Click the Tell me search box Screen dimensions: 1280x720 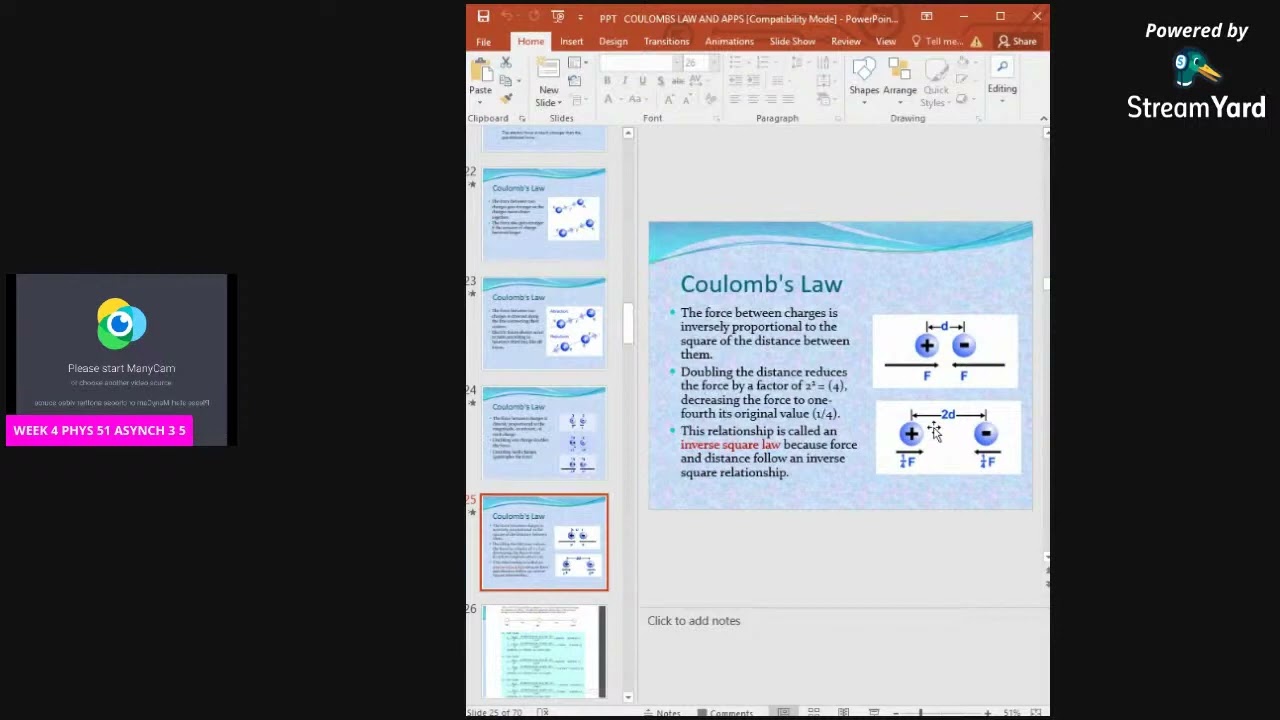pos(937,41)
